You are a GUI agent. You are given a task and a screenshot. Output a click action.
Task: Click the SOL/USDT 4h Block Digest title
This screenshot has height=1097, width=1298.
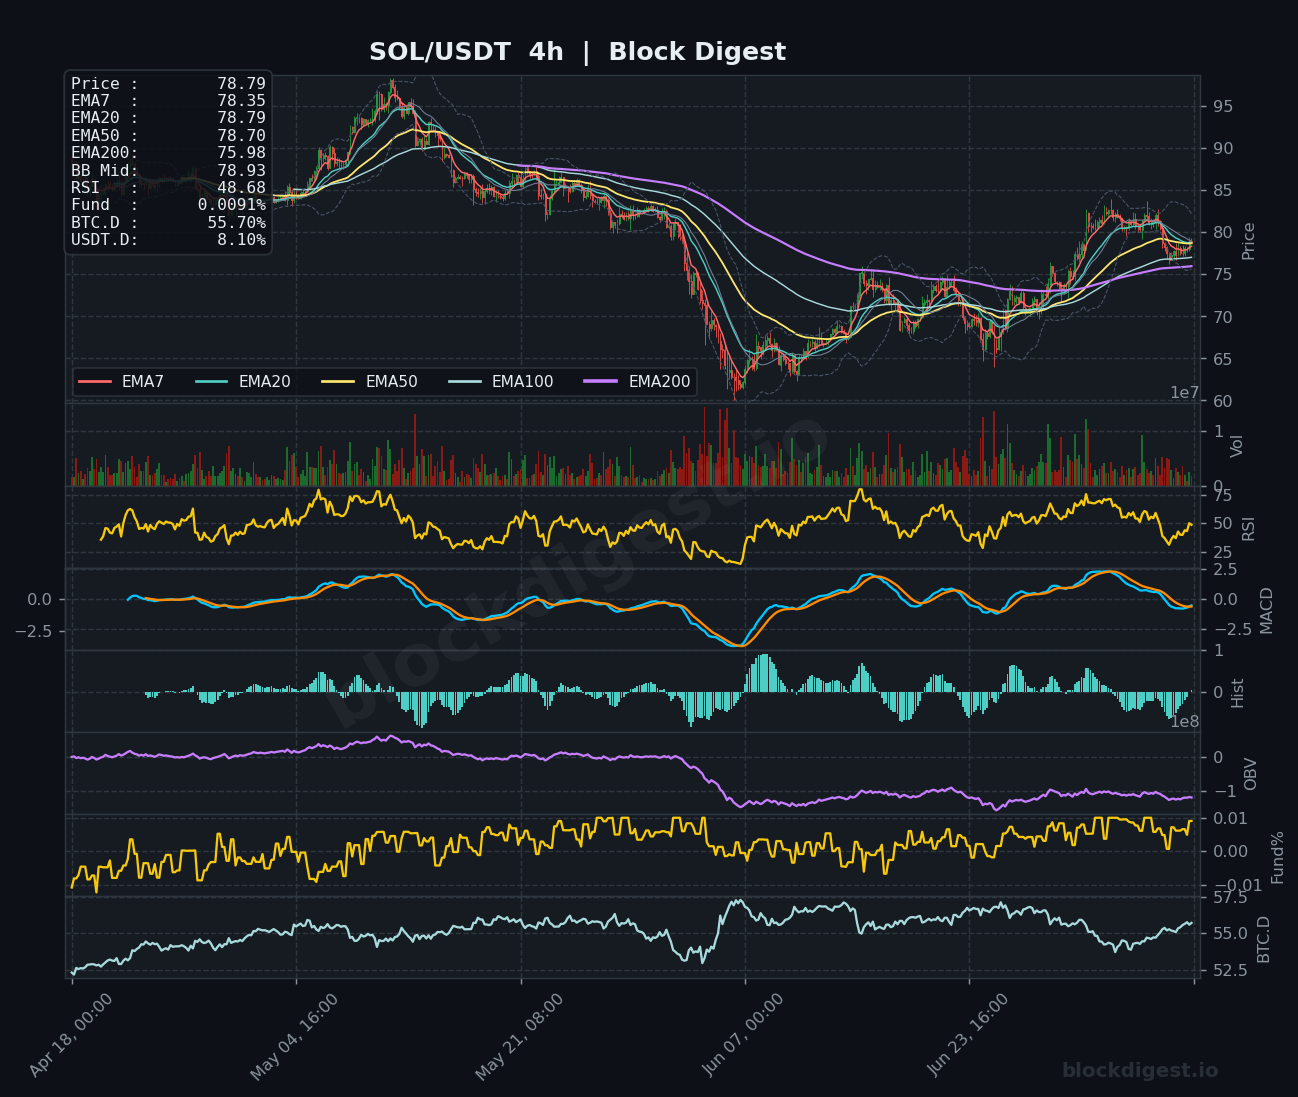[577, 52]
